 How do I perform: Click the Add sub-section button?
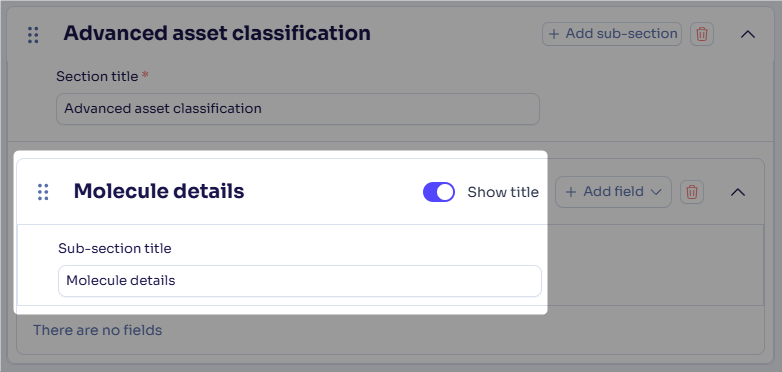(x=612, y=34)
